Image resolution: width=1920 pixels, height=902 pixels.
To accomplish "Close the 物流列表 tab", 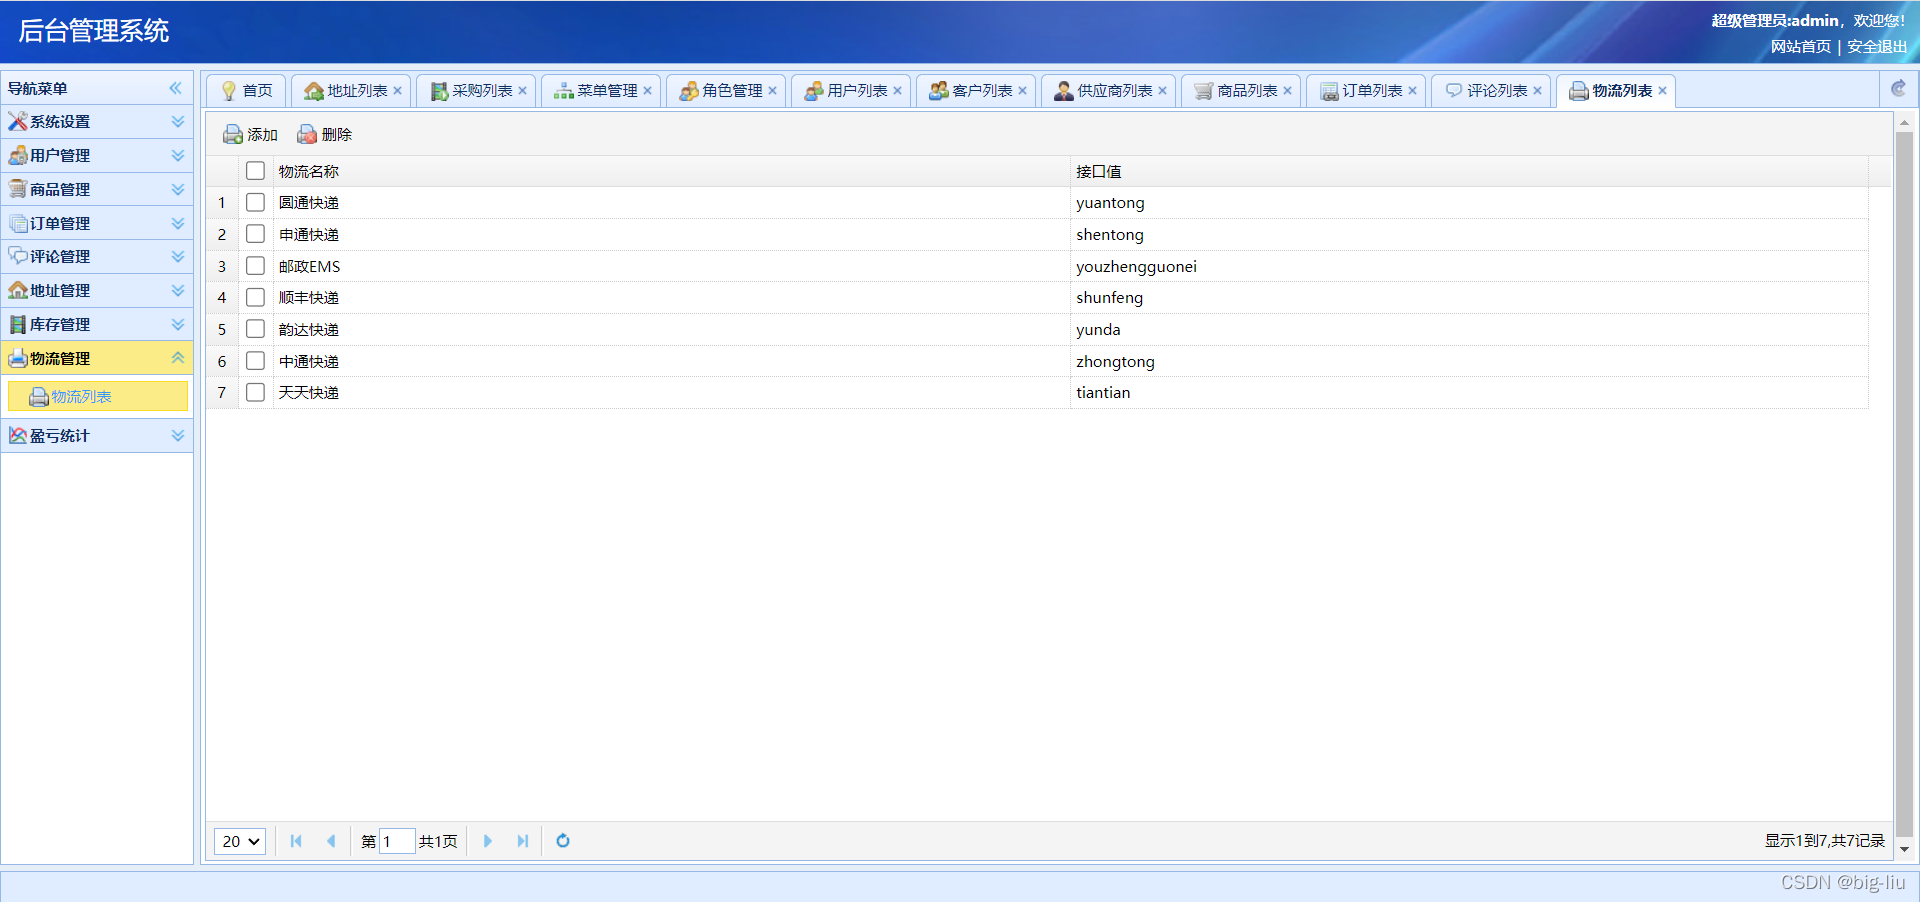I will [x=1662, y=90].
